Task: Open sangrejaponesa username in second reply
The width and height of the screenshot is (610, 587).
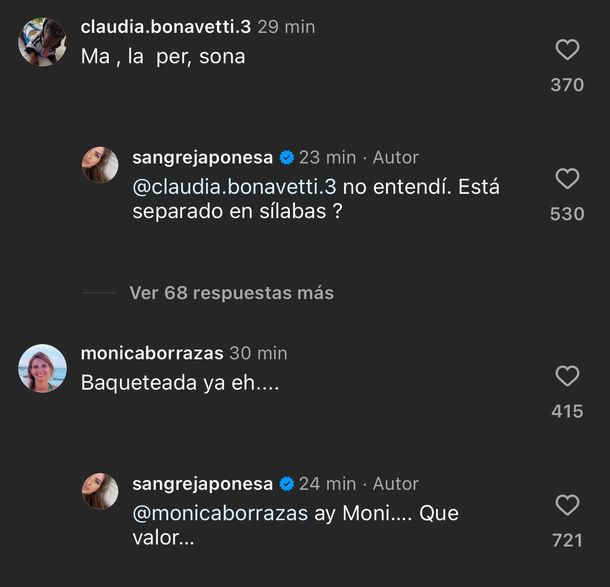Action: point(202,484)
